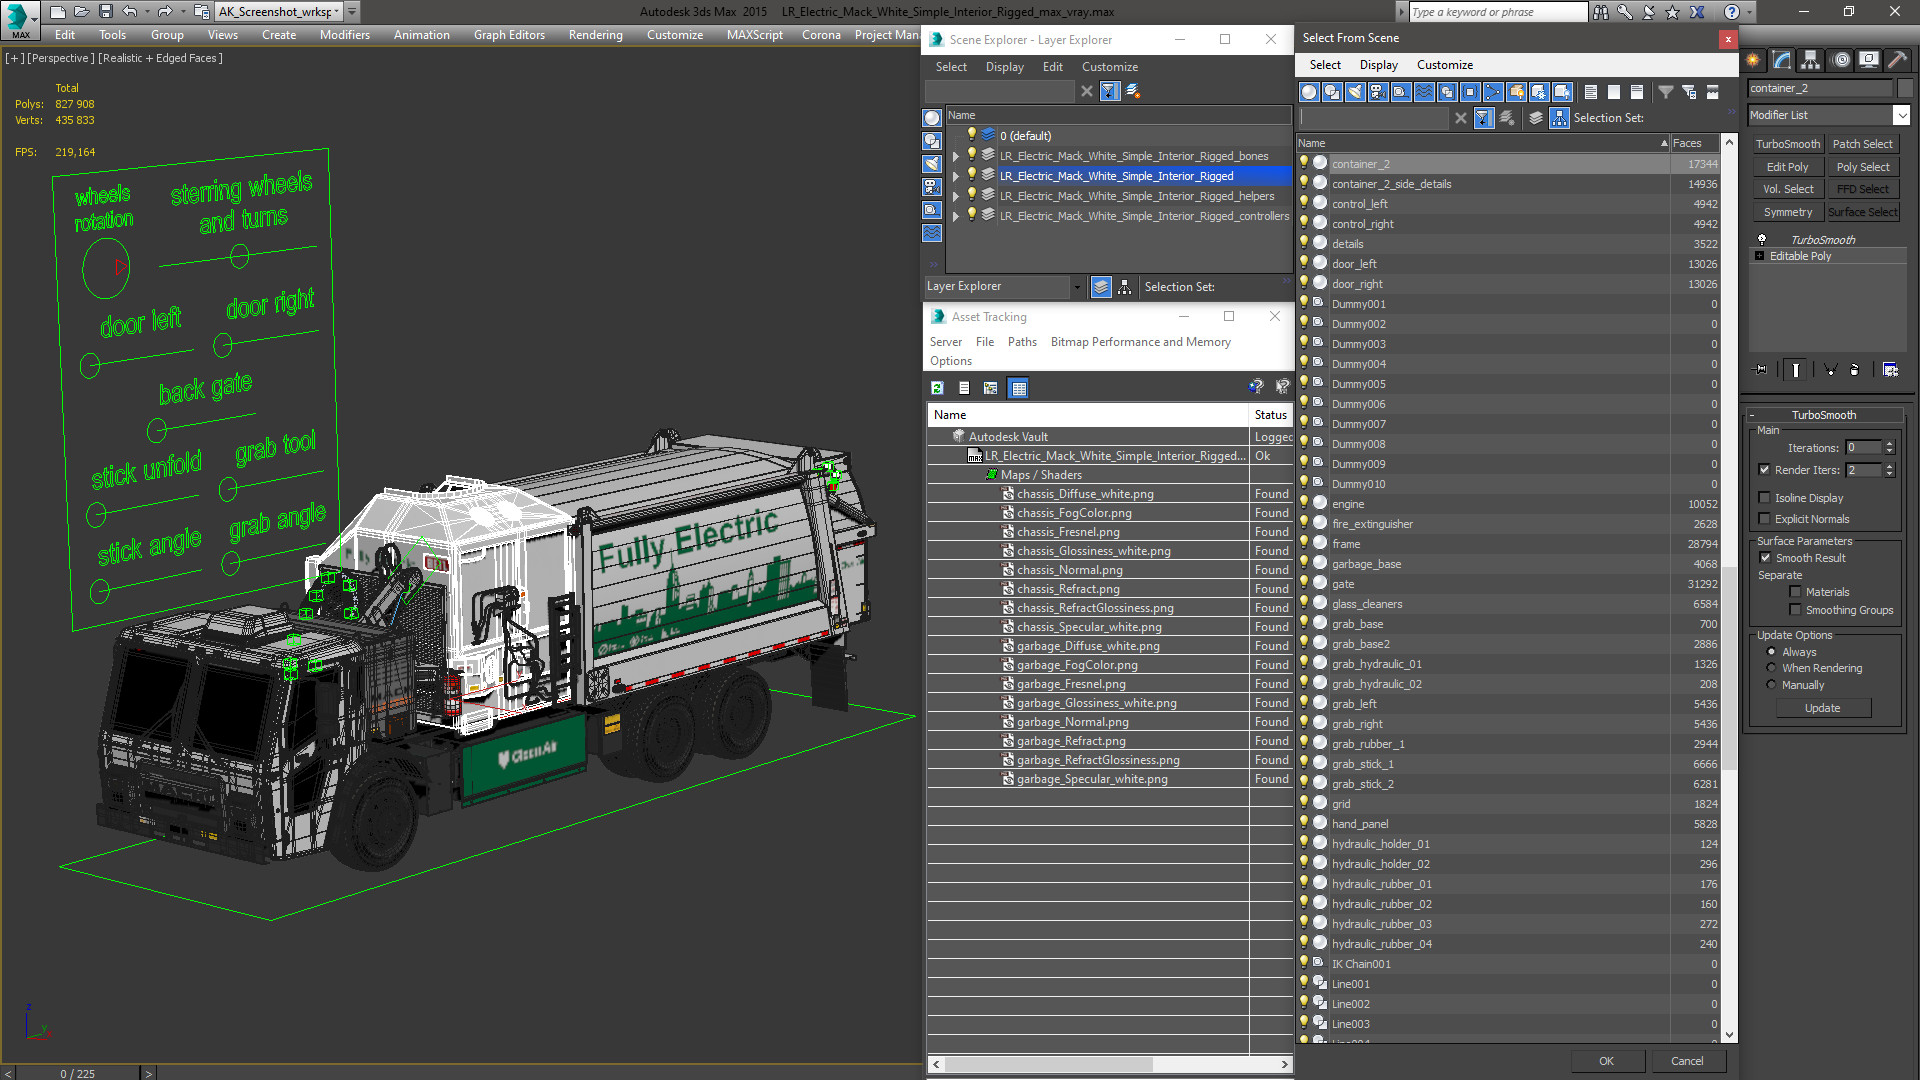This screenshot has width=1920, height=1080.
Task: Open the Display tab in the command panel
Action: (1868, 60)
